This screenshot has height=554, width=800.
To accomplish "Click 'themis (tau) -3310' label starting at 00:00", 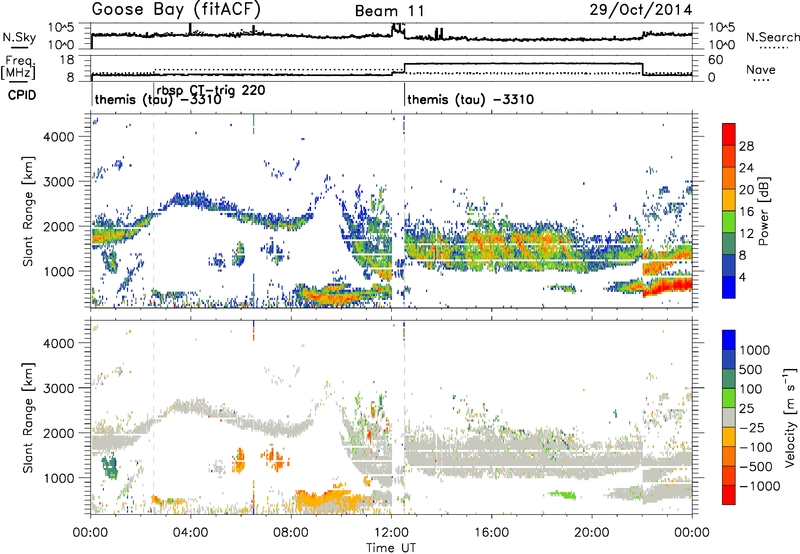I will point(158,99).
